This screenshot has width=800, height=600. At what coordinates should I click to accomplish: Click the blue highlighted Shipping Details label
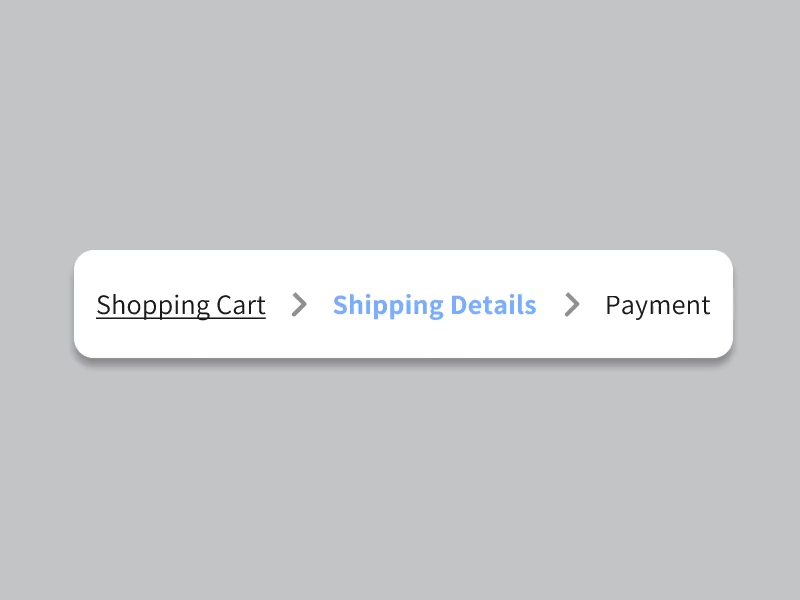434,305
